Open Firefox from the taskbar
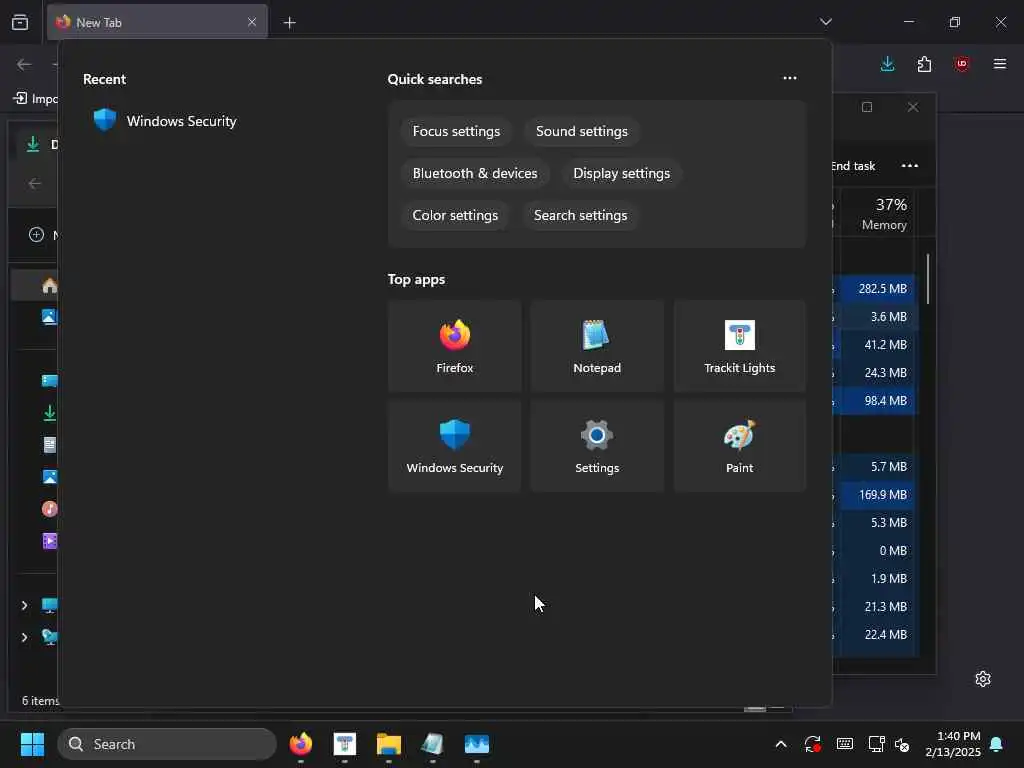 [x=300, y=744]
